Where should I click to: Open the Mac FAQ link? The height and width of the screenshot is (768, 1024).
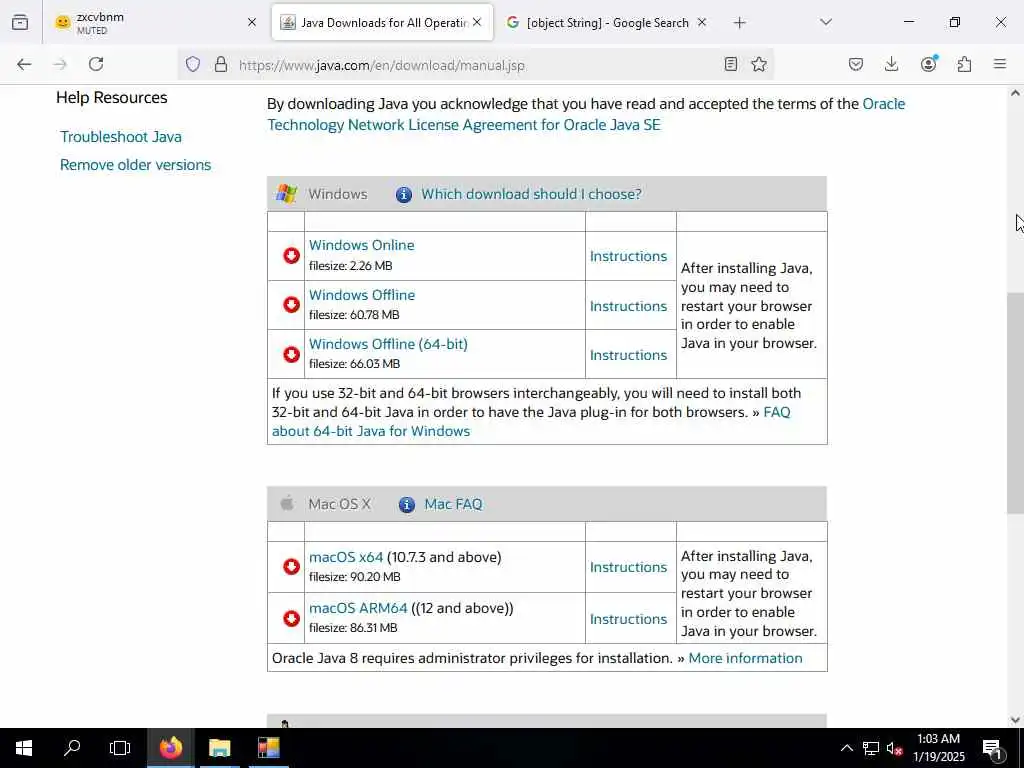(x=453, y=504)
